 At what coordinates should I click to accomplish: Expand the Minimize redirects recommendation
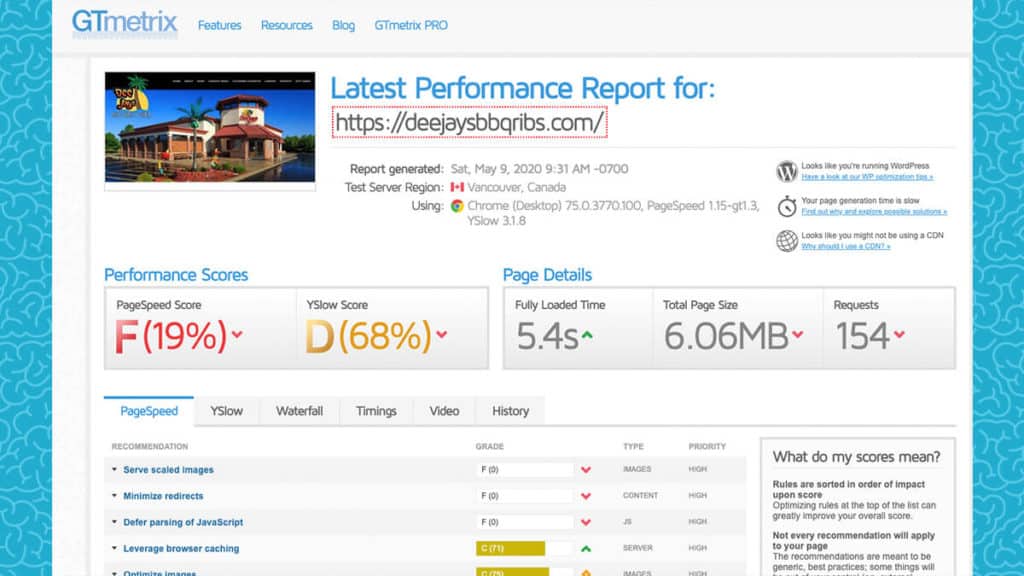(163, 496)
